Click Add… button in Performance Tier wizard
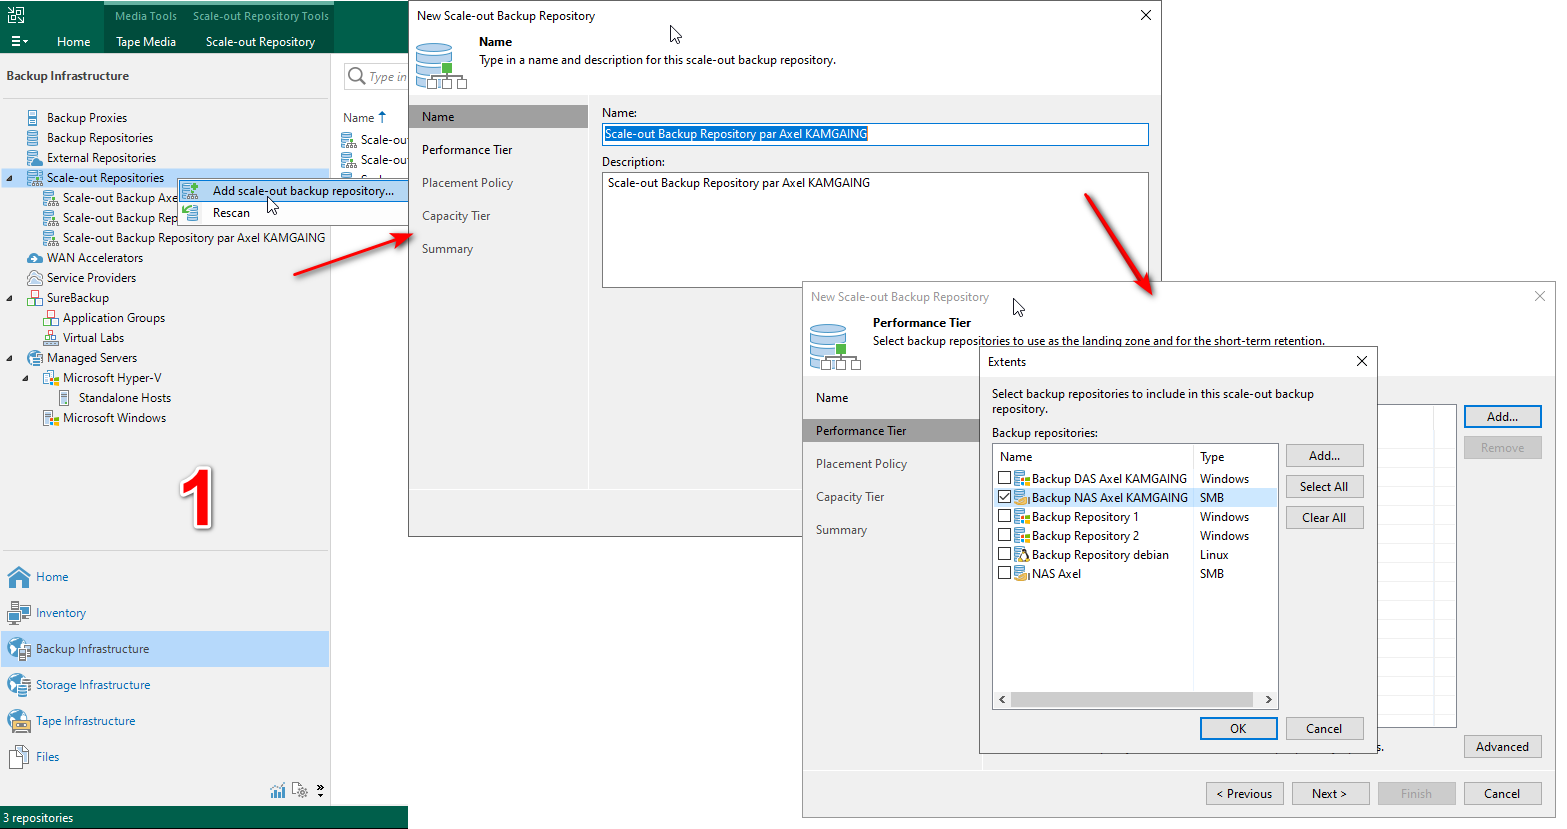 1502,417
